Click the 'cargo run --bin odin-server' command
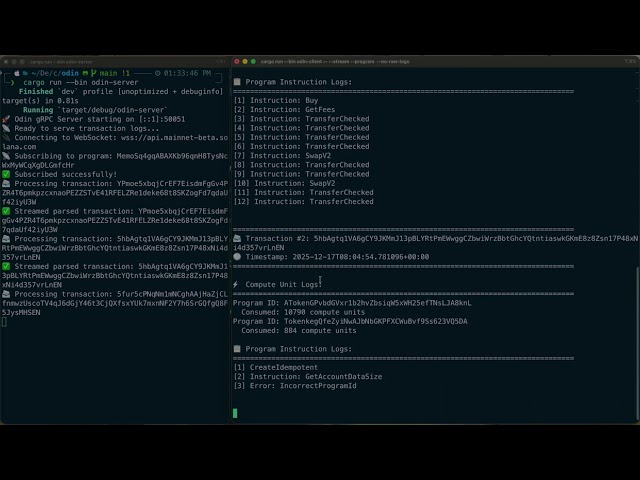This screenshot has width=640, height=480. pyautogui.click(x=80, y=82)
